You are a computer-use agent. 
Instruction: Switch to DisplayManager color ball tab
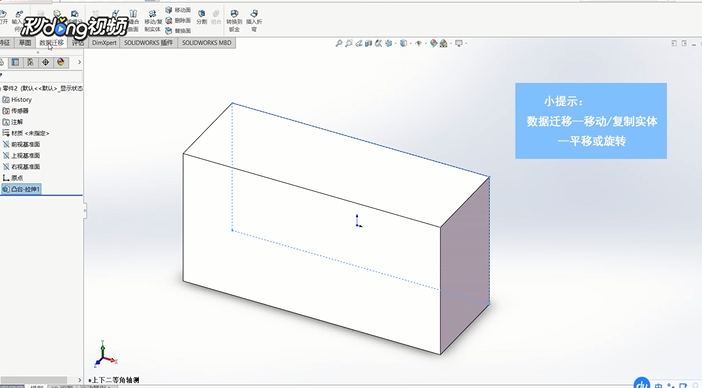coord(61,62)
